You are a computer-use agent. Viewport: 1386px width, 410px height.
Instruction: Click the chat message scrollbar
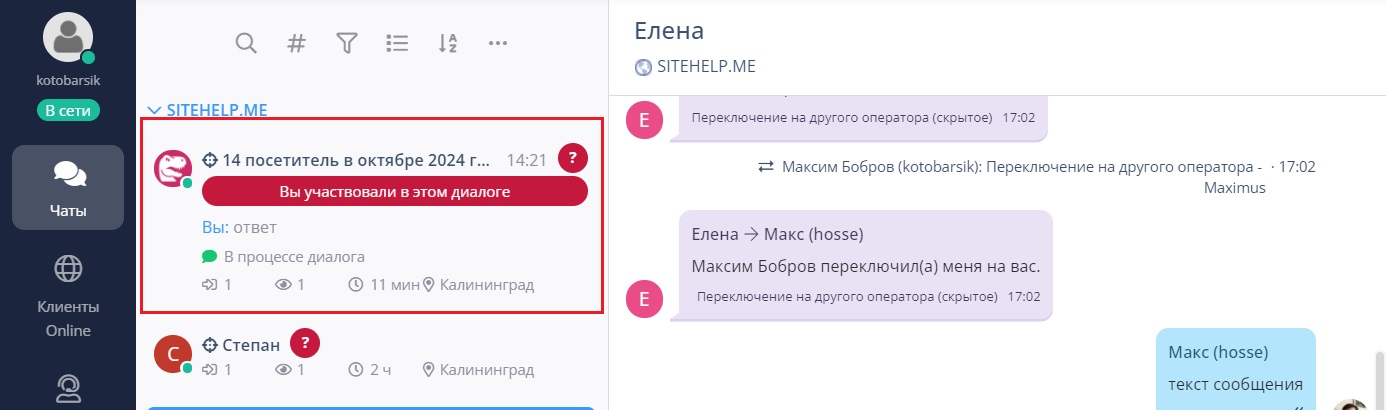[x=1379, y=380]
